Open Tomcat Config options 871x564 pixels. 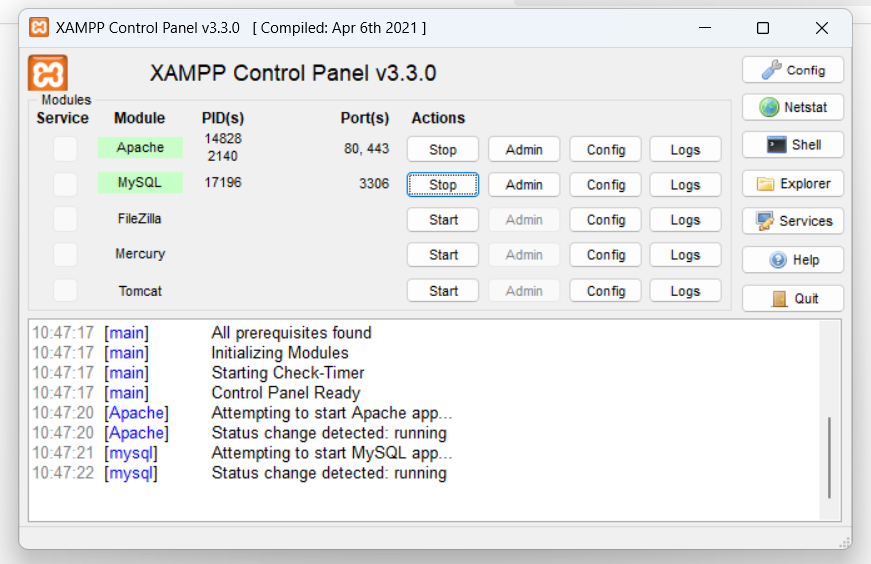click(x=605, y=291)
